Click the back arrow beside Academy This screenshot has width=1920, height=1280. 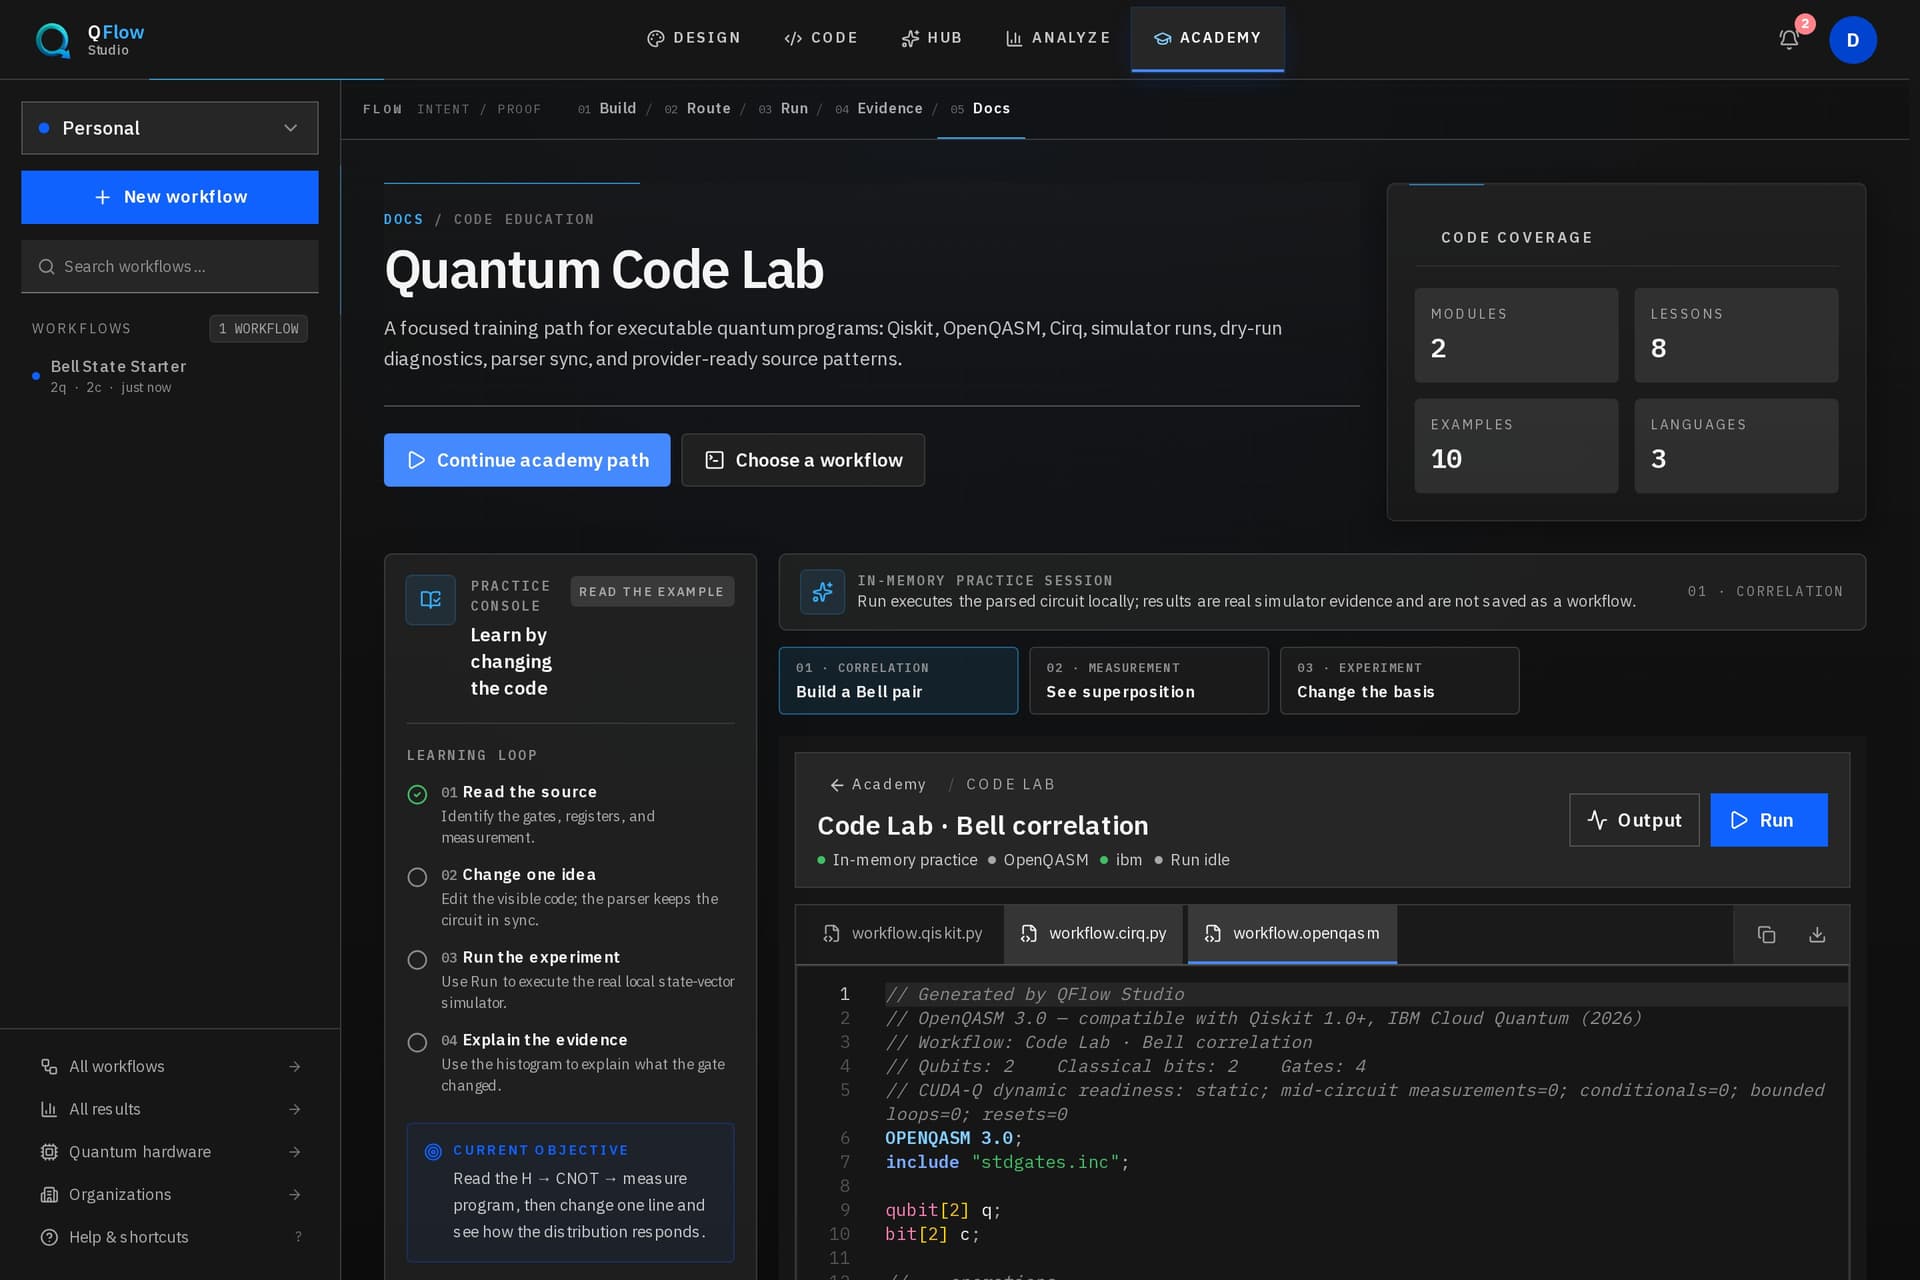[837, 785]
